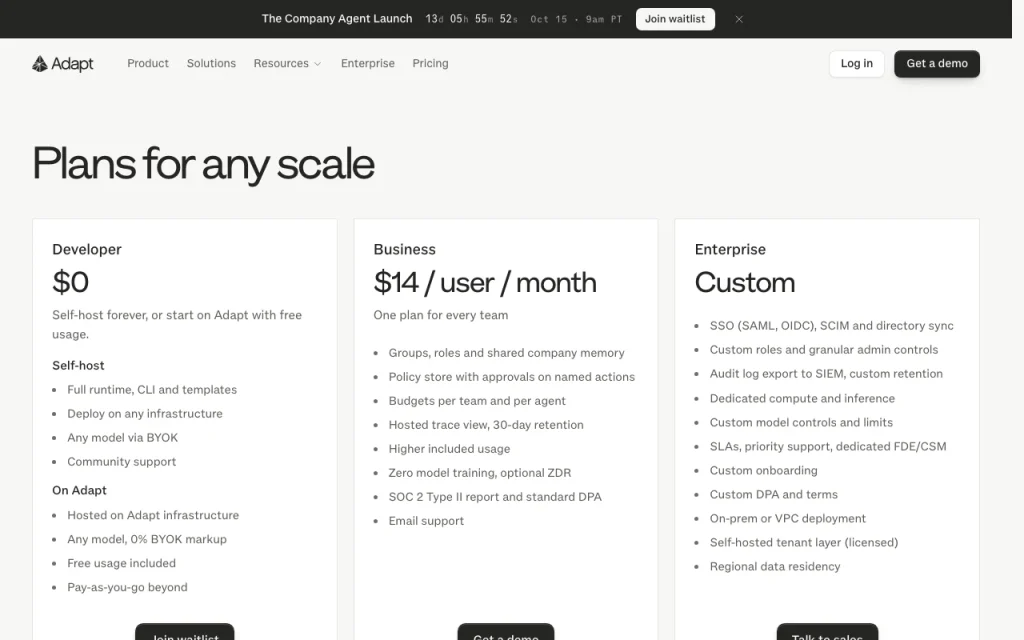1024x640 pixels.
Task: Go to the Enterprise nav page
Action: (x=368, y=63)
